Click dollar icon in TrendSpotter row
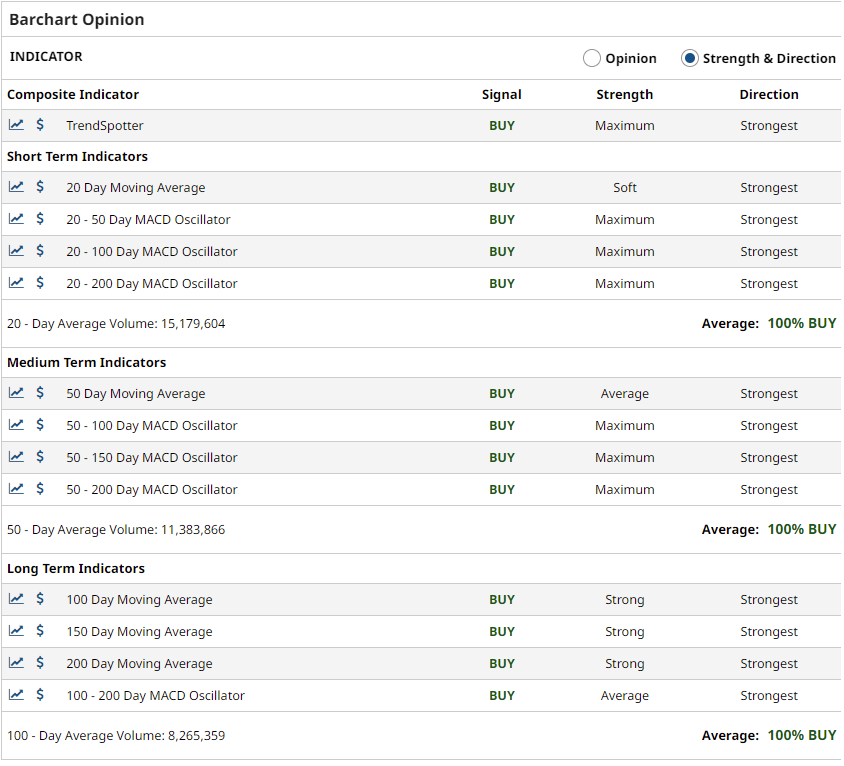Image resolution: width=844 pixels, height=766 pixels. (40, 125)
